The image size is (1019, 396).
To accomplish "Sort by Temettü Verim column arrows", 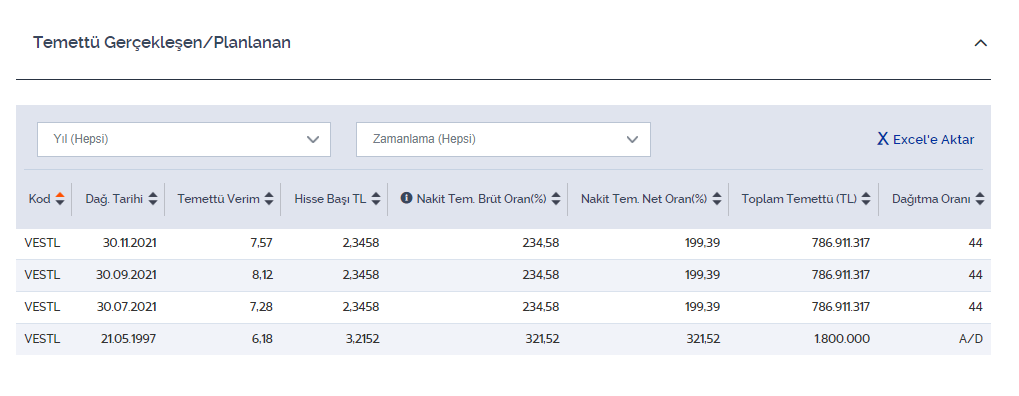I will [x=269, y=199].
